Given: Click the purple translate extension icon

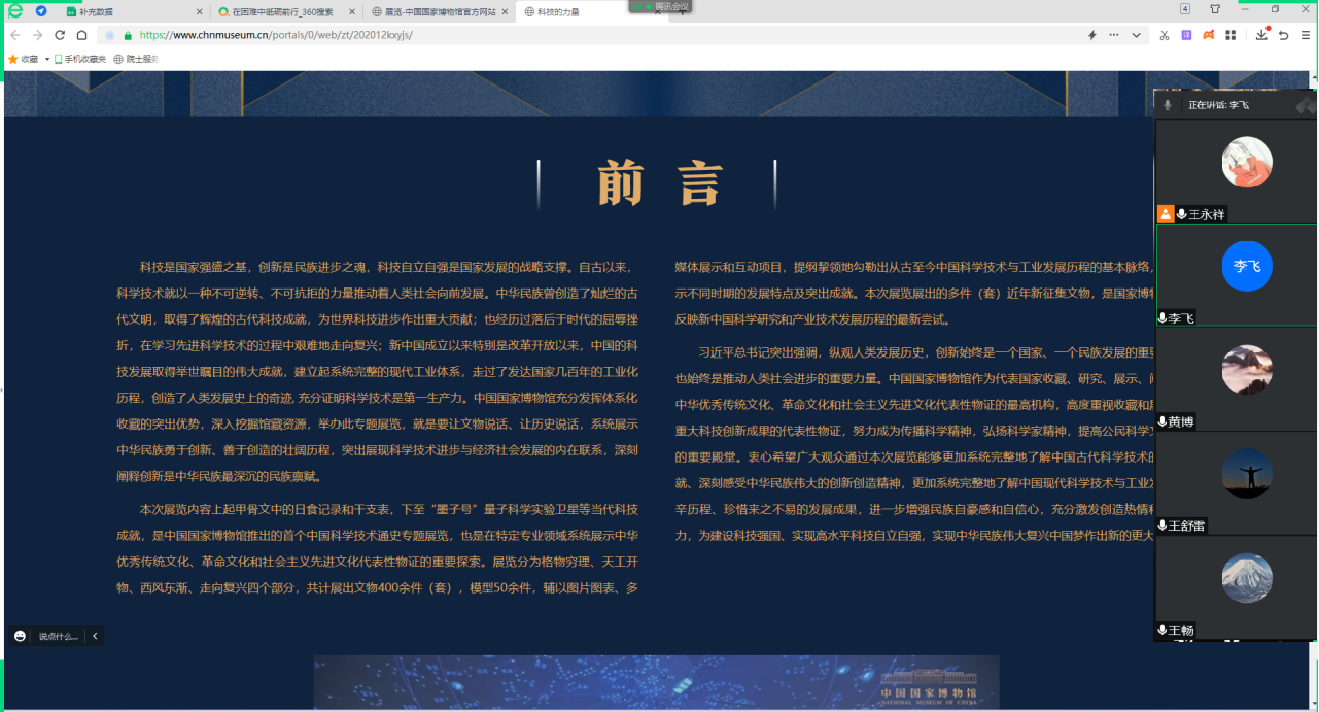Looking at the screenshot, I should [x=1187, y=35].
